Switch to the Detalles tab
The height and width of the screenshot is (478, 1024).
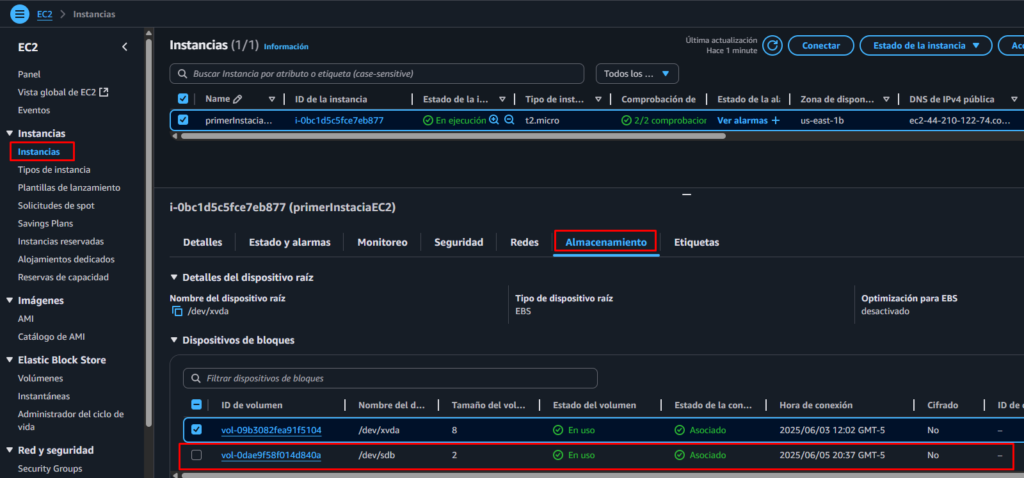pos(202,242)
